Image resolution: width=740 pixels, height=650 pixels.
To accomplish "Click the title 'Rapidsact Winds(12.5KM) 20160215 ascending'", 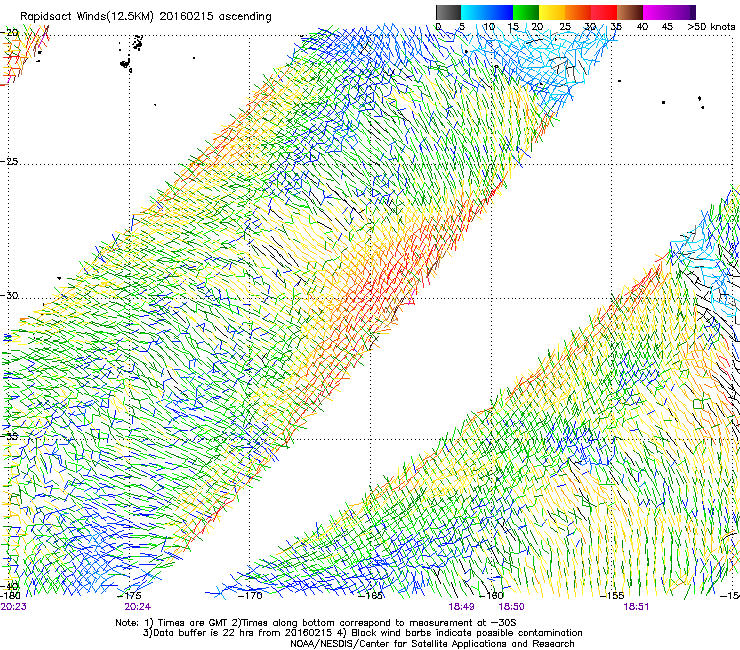I will (x=146, y=17).
